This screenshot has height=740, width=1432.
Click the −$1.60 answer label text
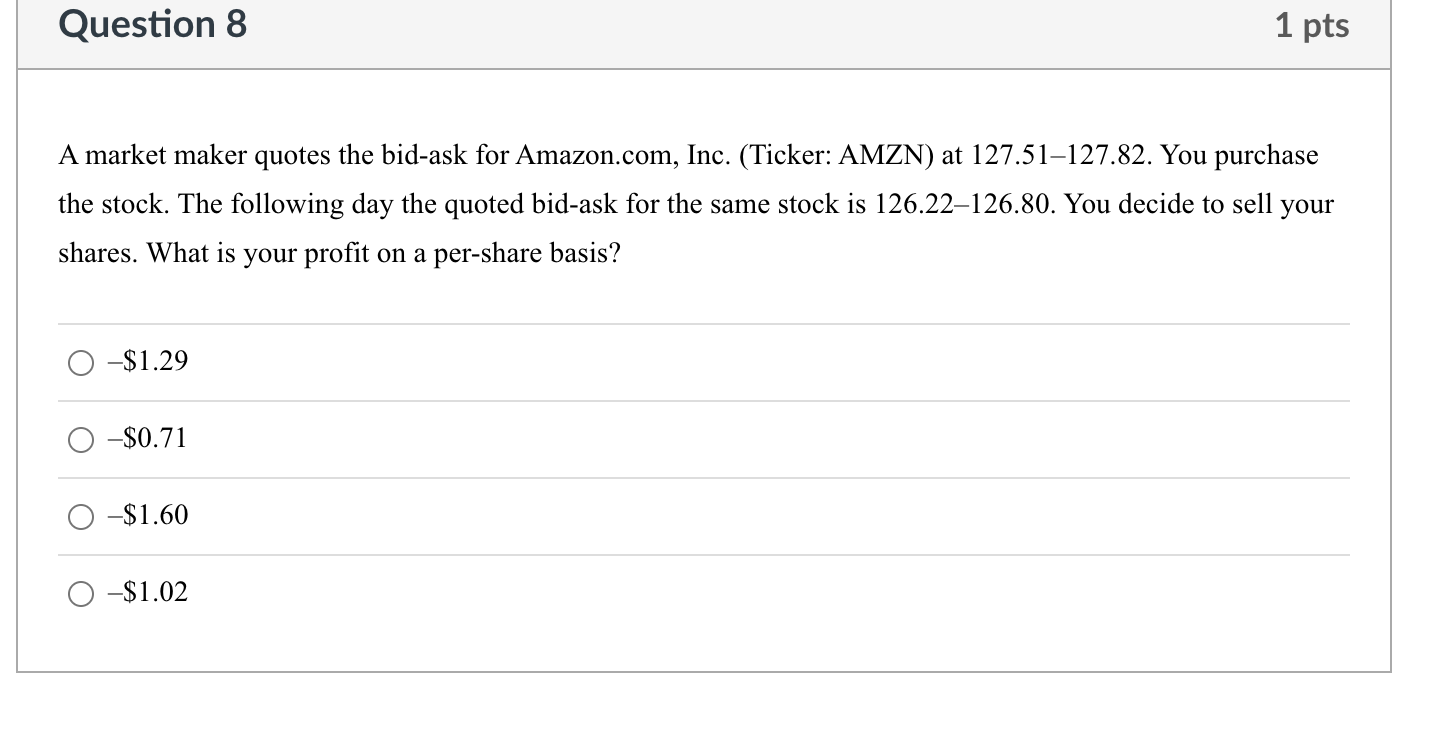(146, 516)
